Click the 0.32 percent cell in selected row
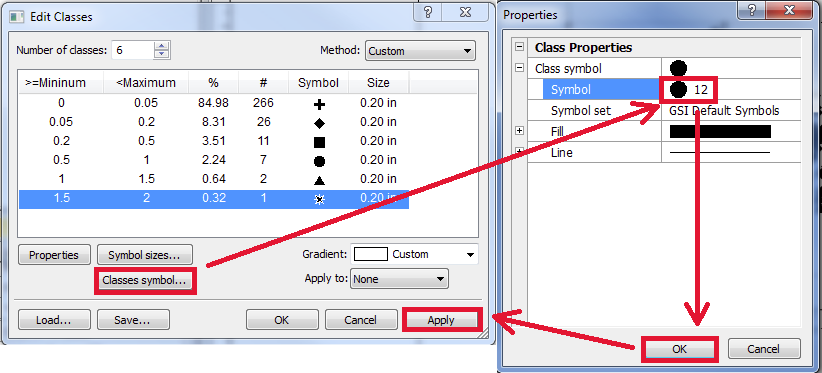This screenshot has width=822, height=373. coord(213,199)
